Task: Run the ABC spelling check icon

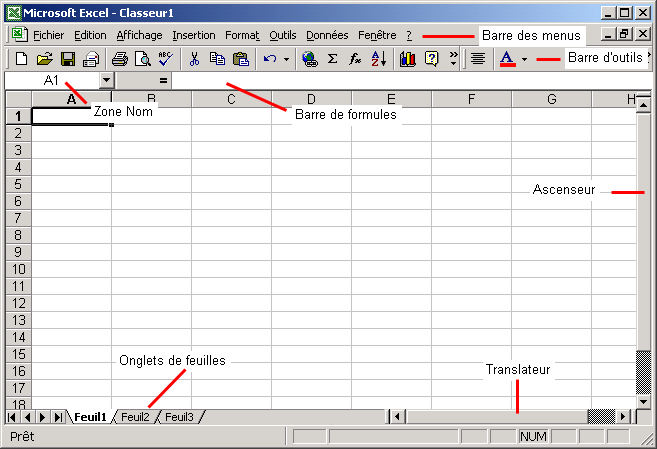Action: pos(166,59)
